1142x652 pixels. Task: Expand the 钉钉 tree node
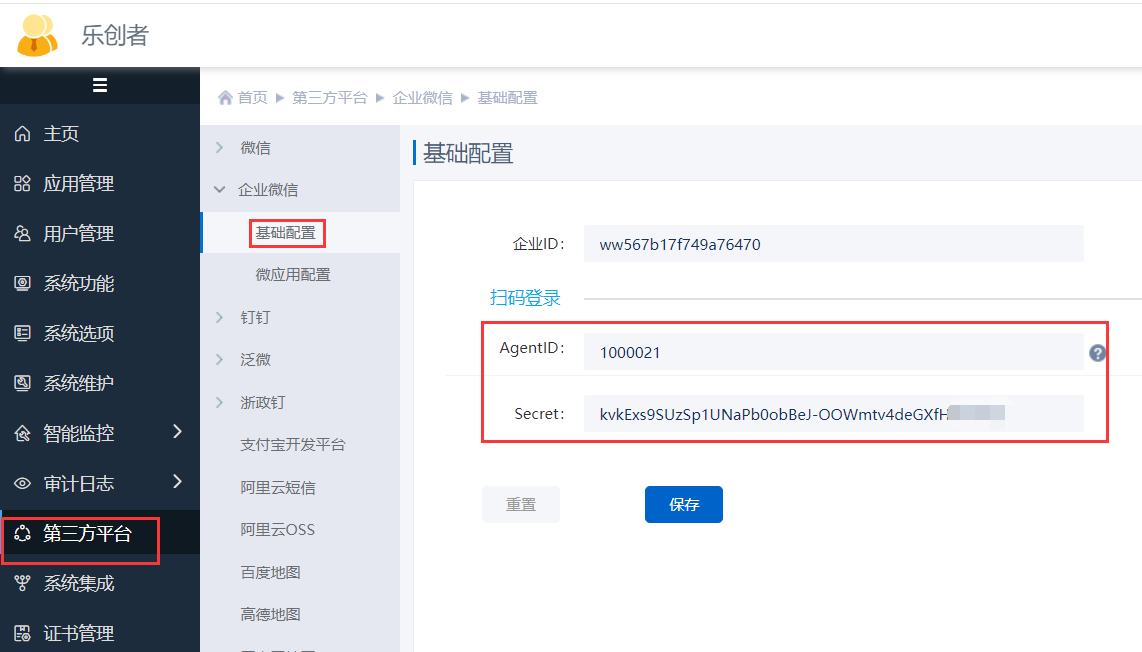click(x=220, y=318)
